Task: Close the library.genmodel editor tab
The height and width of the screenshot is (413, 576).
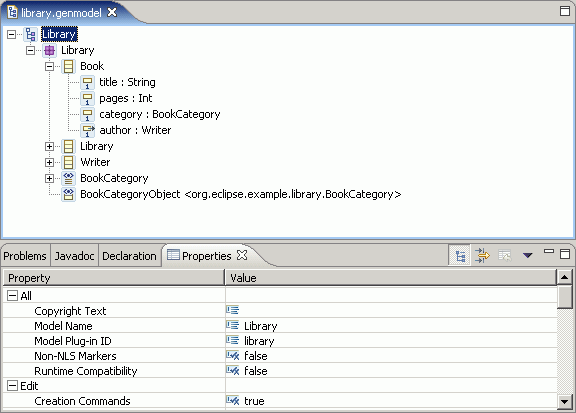Action: [112, 12]
